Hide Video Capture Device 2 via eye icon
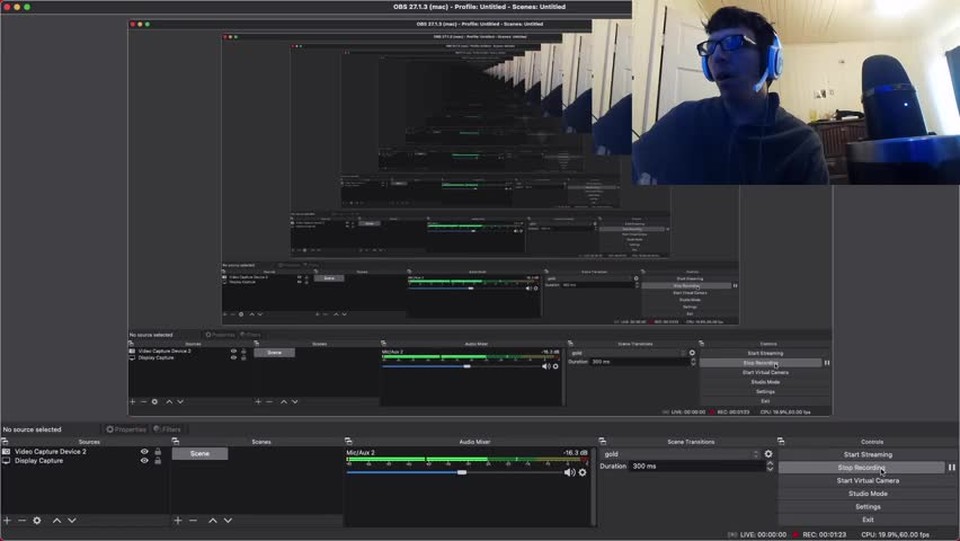960x541 pixels. click(144, 452)
